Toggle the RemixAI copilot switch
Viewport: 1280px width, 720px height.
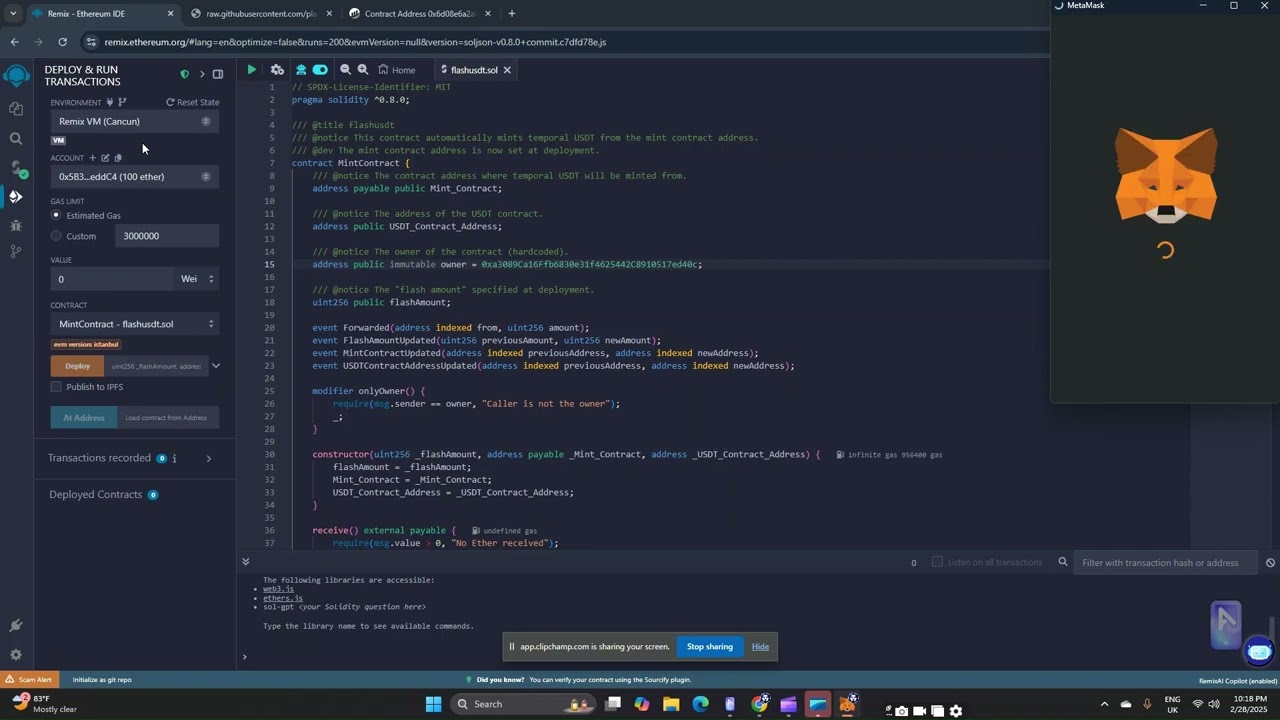point(320,70)
